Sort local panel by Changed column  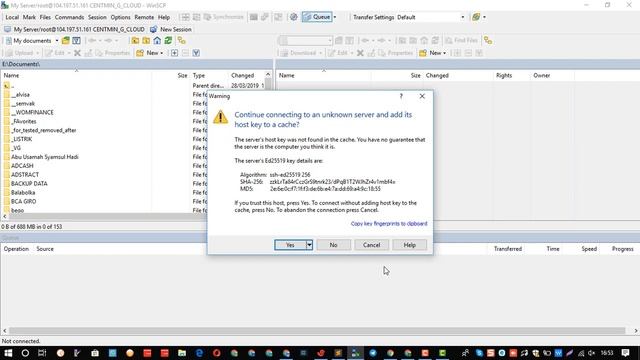pyautogui.click(x=246, y=76)
